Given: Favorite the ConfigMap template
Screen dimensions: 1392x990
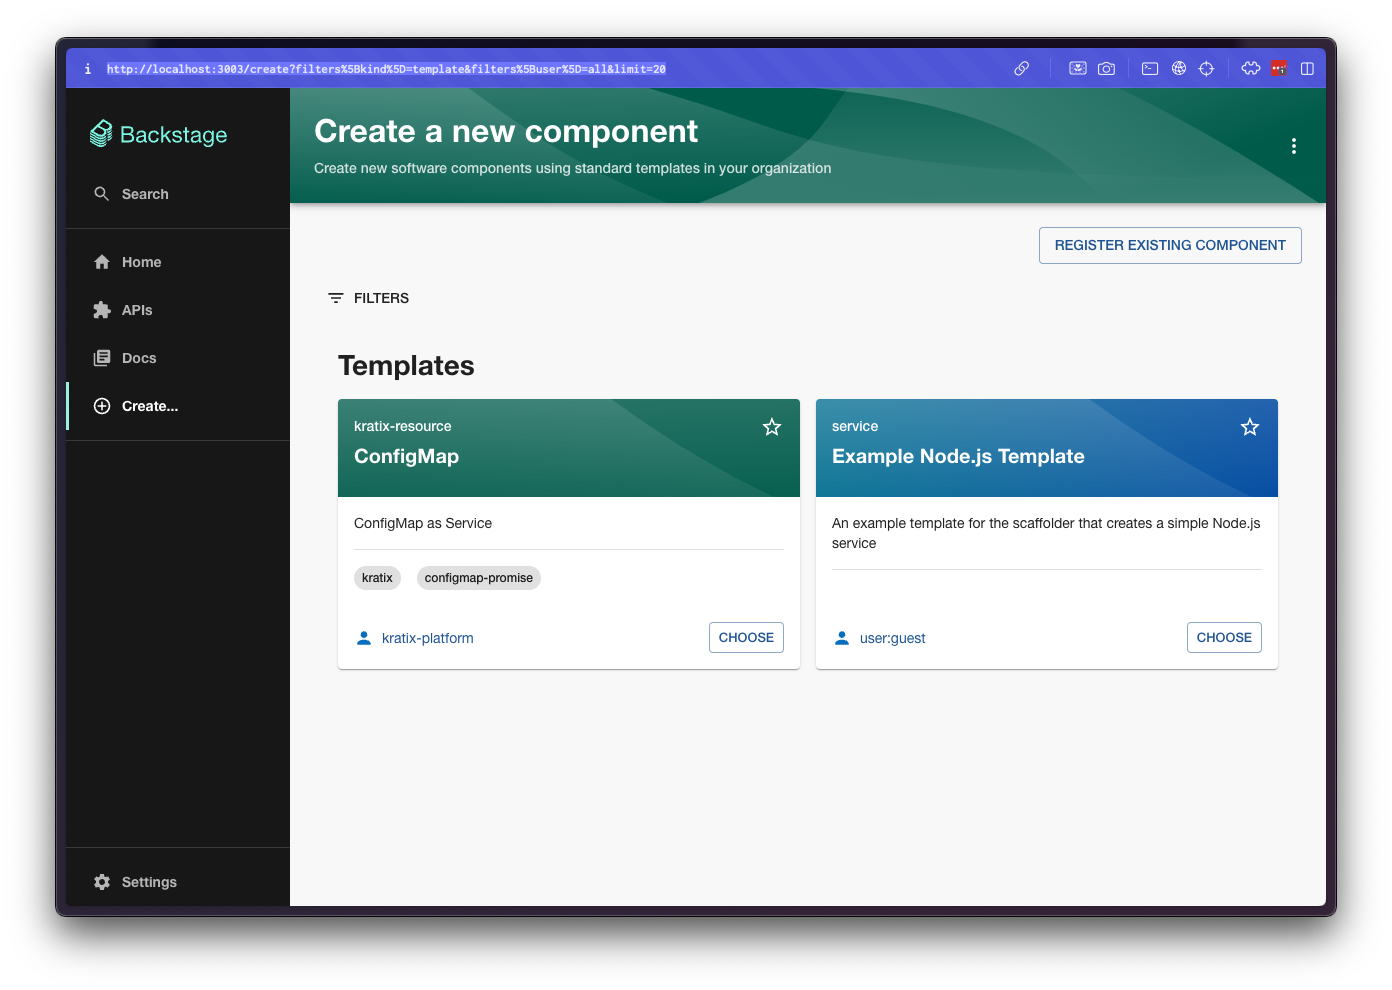Looking at the screenshot, I should [x=772, y=427].
